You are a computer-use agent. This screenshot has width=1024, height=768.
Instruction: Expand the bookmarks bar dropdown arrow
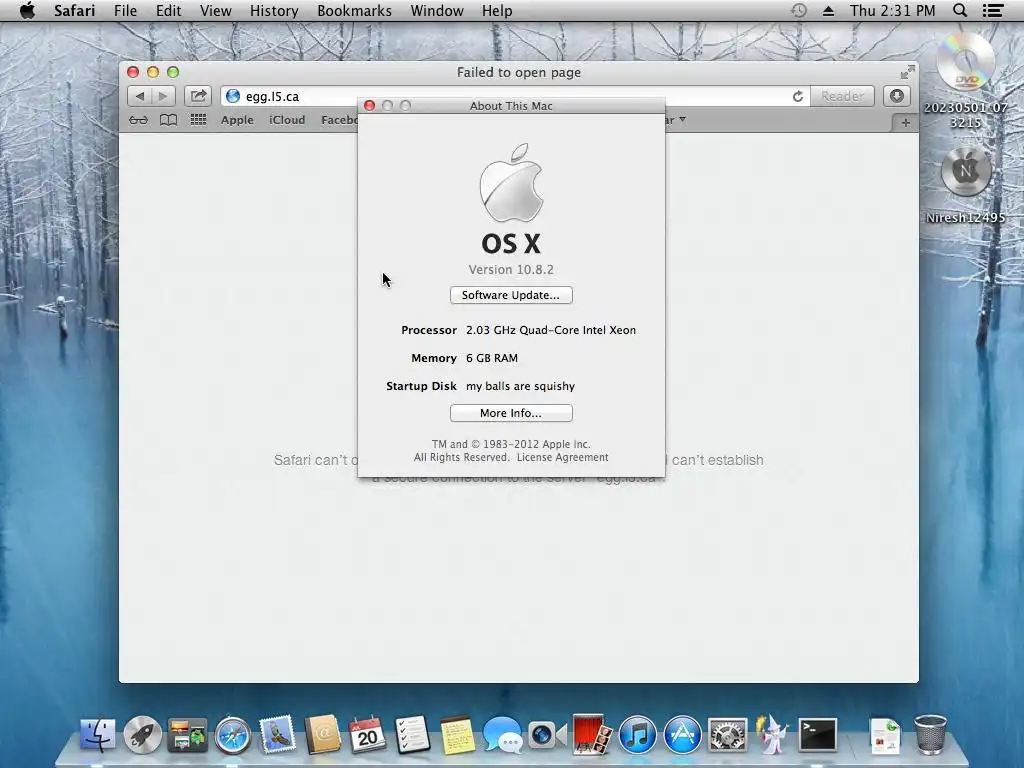coord(682,120)
